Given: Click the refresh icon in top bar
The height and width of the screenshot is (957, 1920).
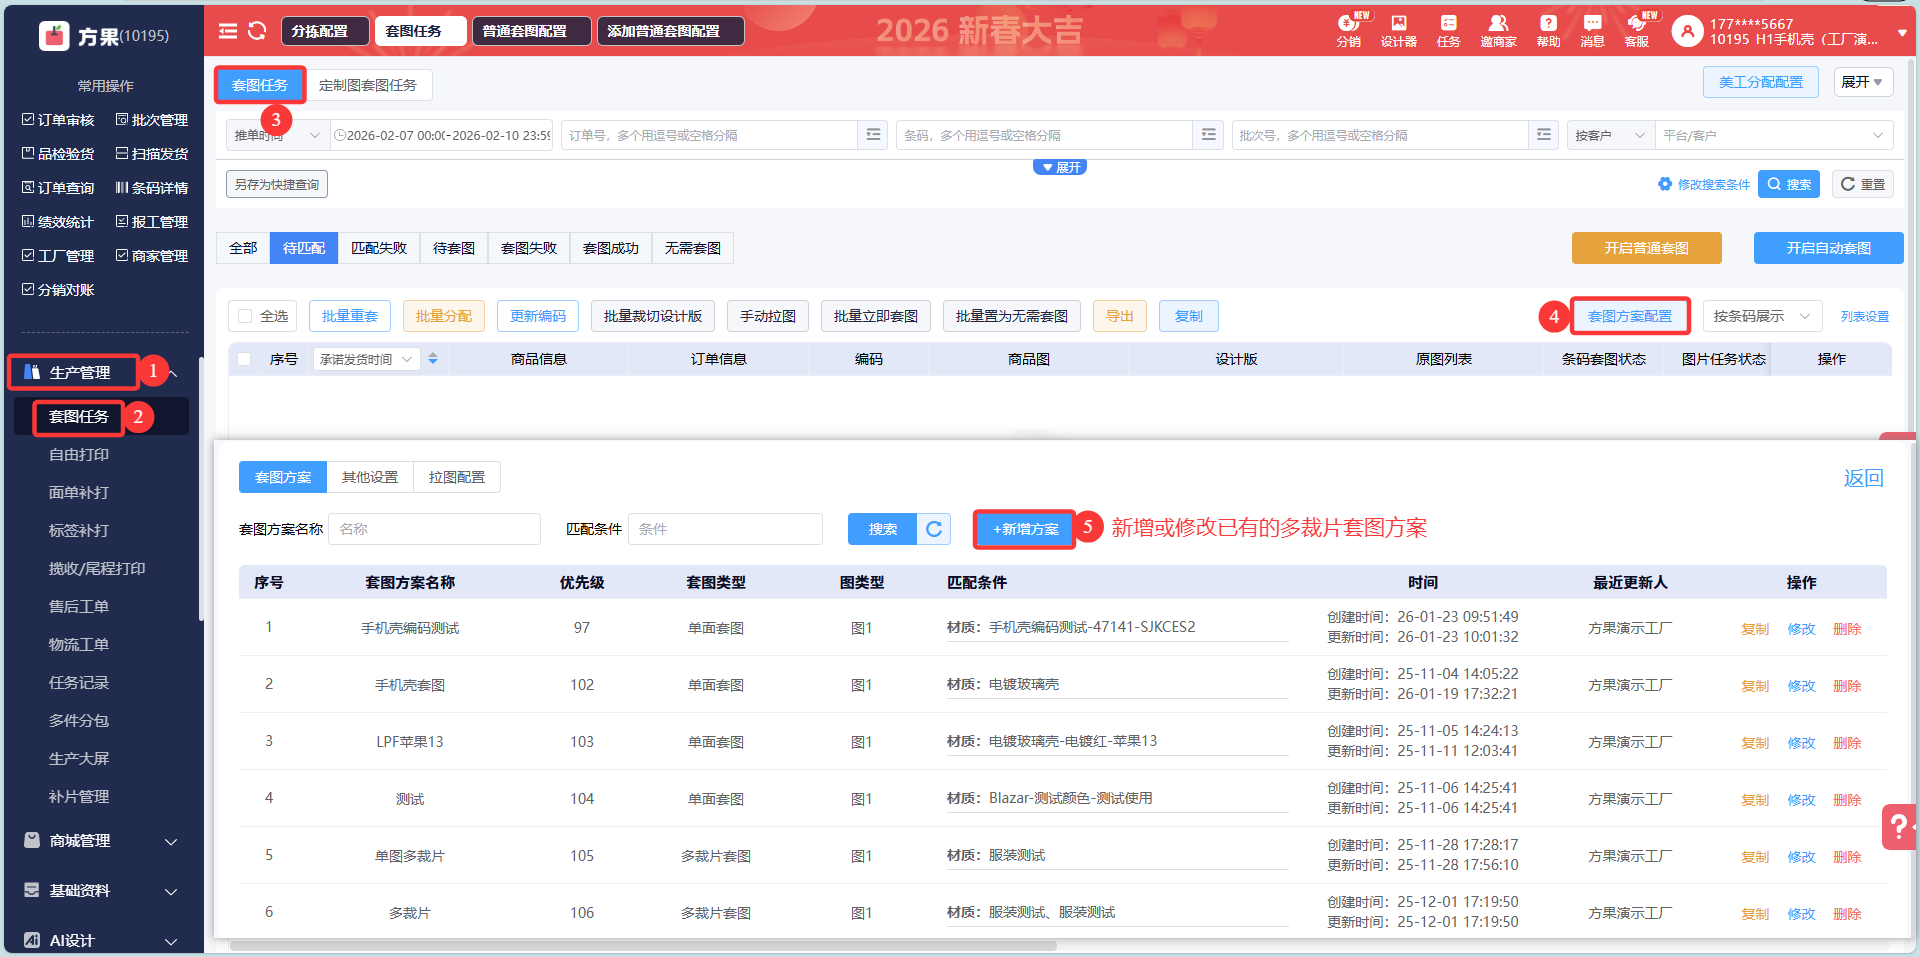Looking at the screenshot, I should pos(257,31).
